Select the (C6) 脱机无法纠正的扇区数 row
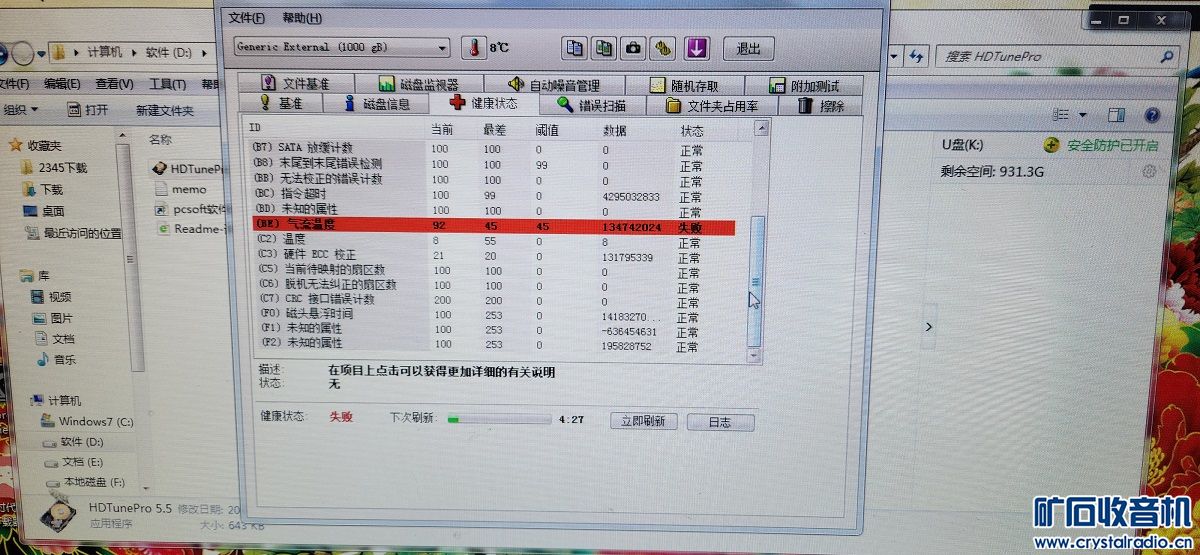1200x555 pixels. pos(493,285)
